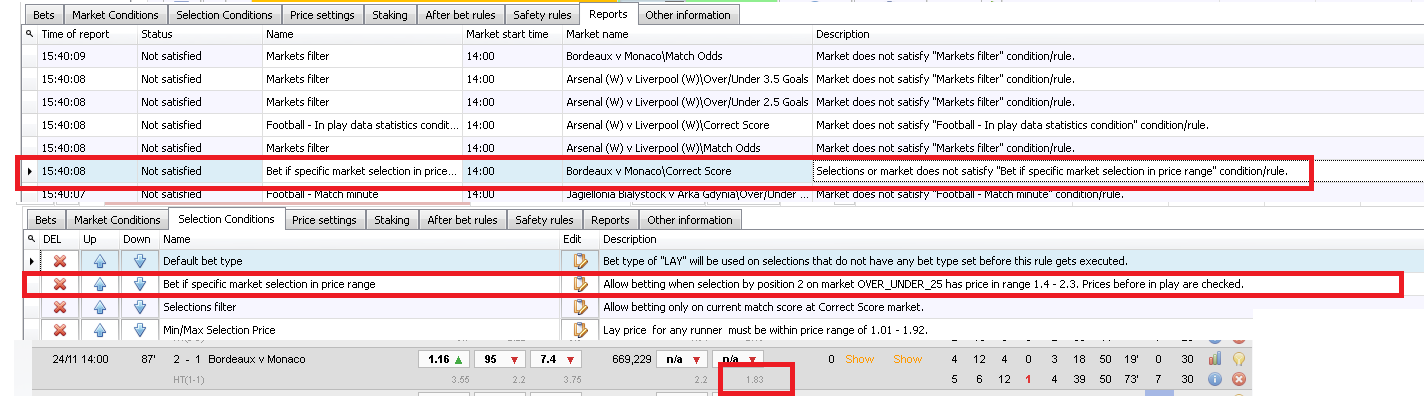
Task: Edit the Default bet type rule
Action: (x=580, y=261)
